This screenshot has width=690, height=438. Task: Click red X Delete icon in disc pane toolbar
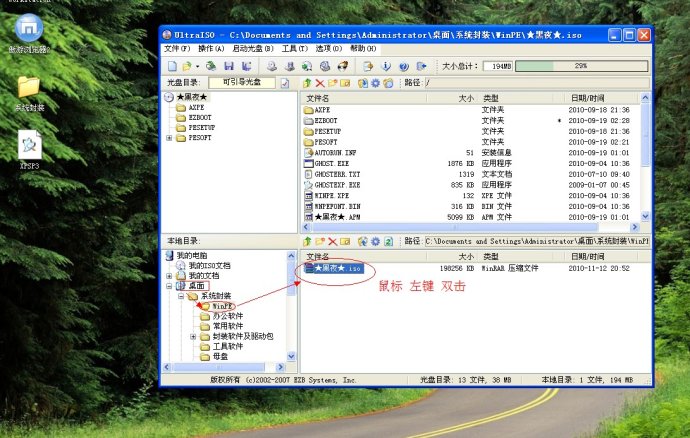click(320, 83)
